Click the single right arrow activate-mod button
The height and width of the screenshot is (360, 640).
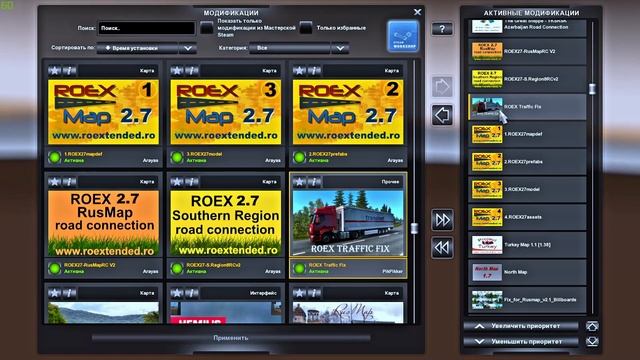click(442, 87)
